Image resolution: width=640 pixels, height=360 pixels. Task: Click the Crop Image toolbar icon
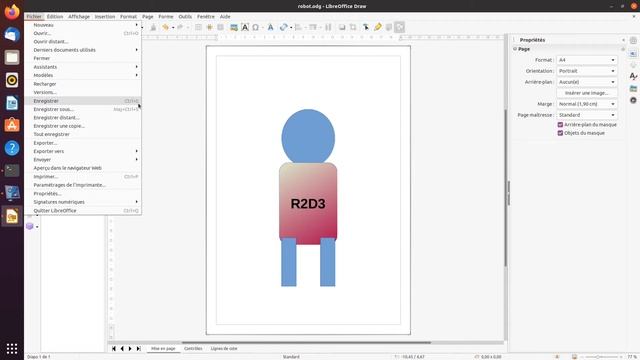353,27
